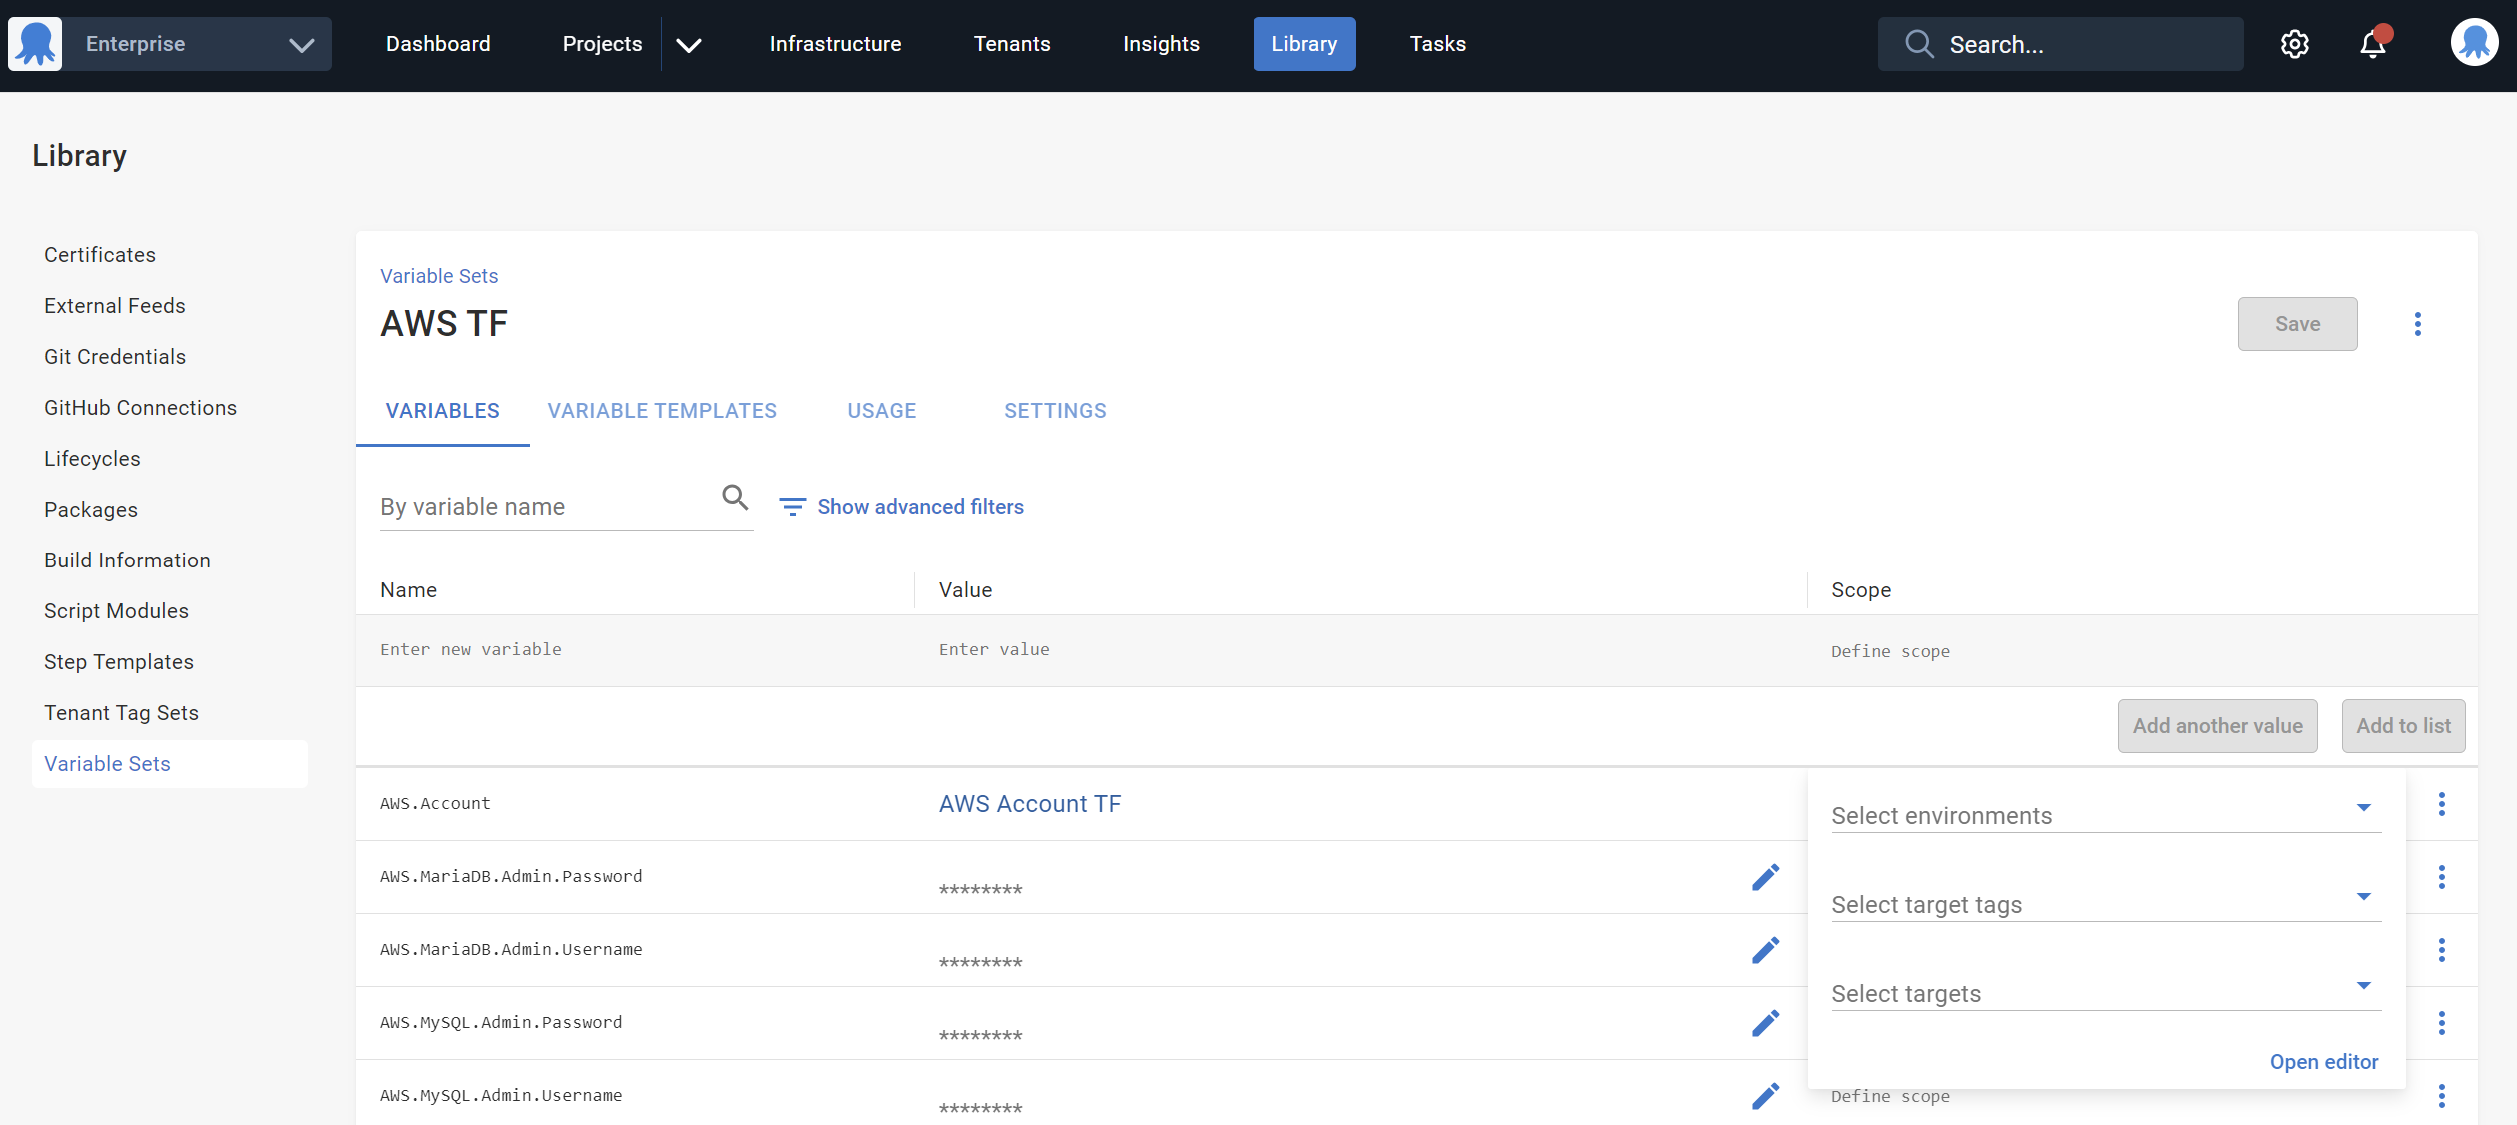Viewport: 2517px width, 1125px height.
Task: Click the Octopus logo
Action: pos(35,43)
